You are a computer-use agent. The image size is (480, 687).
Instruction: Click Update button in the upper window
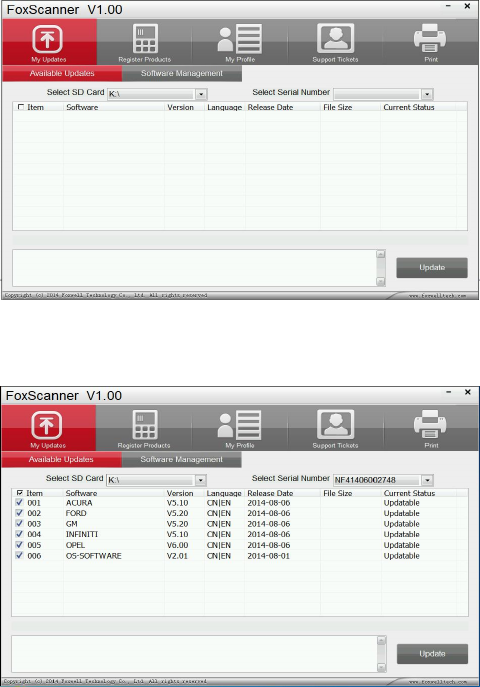point(432,268)
